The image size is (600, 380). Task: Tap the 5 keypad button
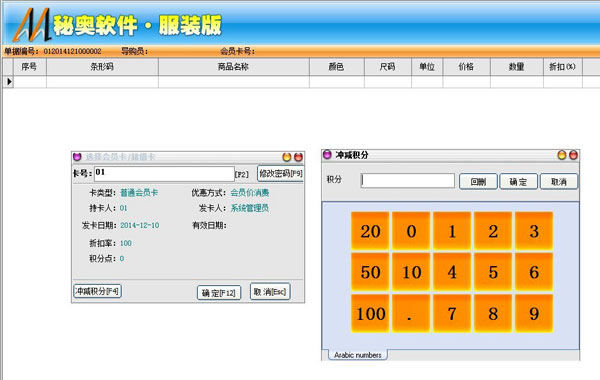point(493,272)
